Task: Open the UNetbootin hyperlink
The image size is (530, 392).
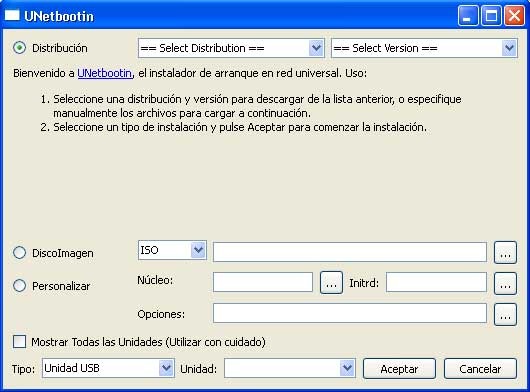Action: (x=104, y=73)
